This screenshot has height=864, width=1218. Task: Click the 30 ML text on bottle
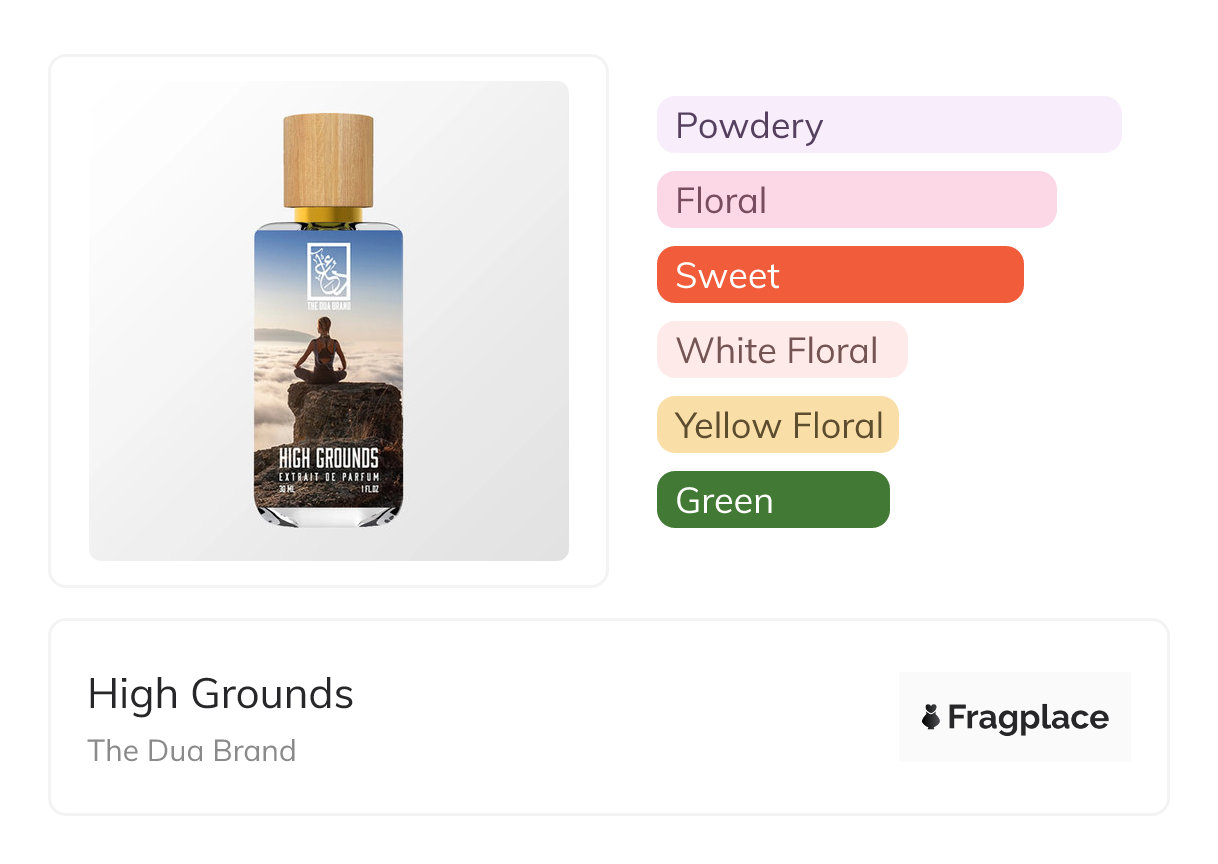(288, 488)
